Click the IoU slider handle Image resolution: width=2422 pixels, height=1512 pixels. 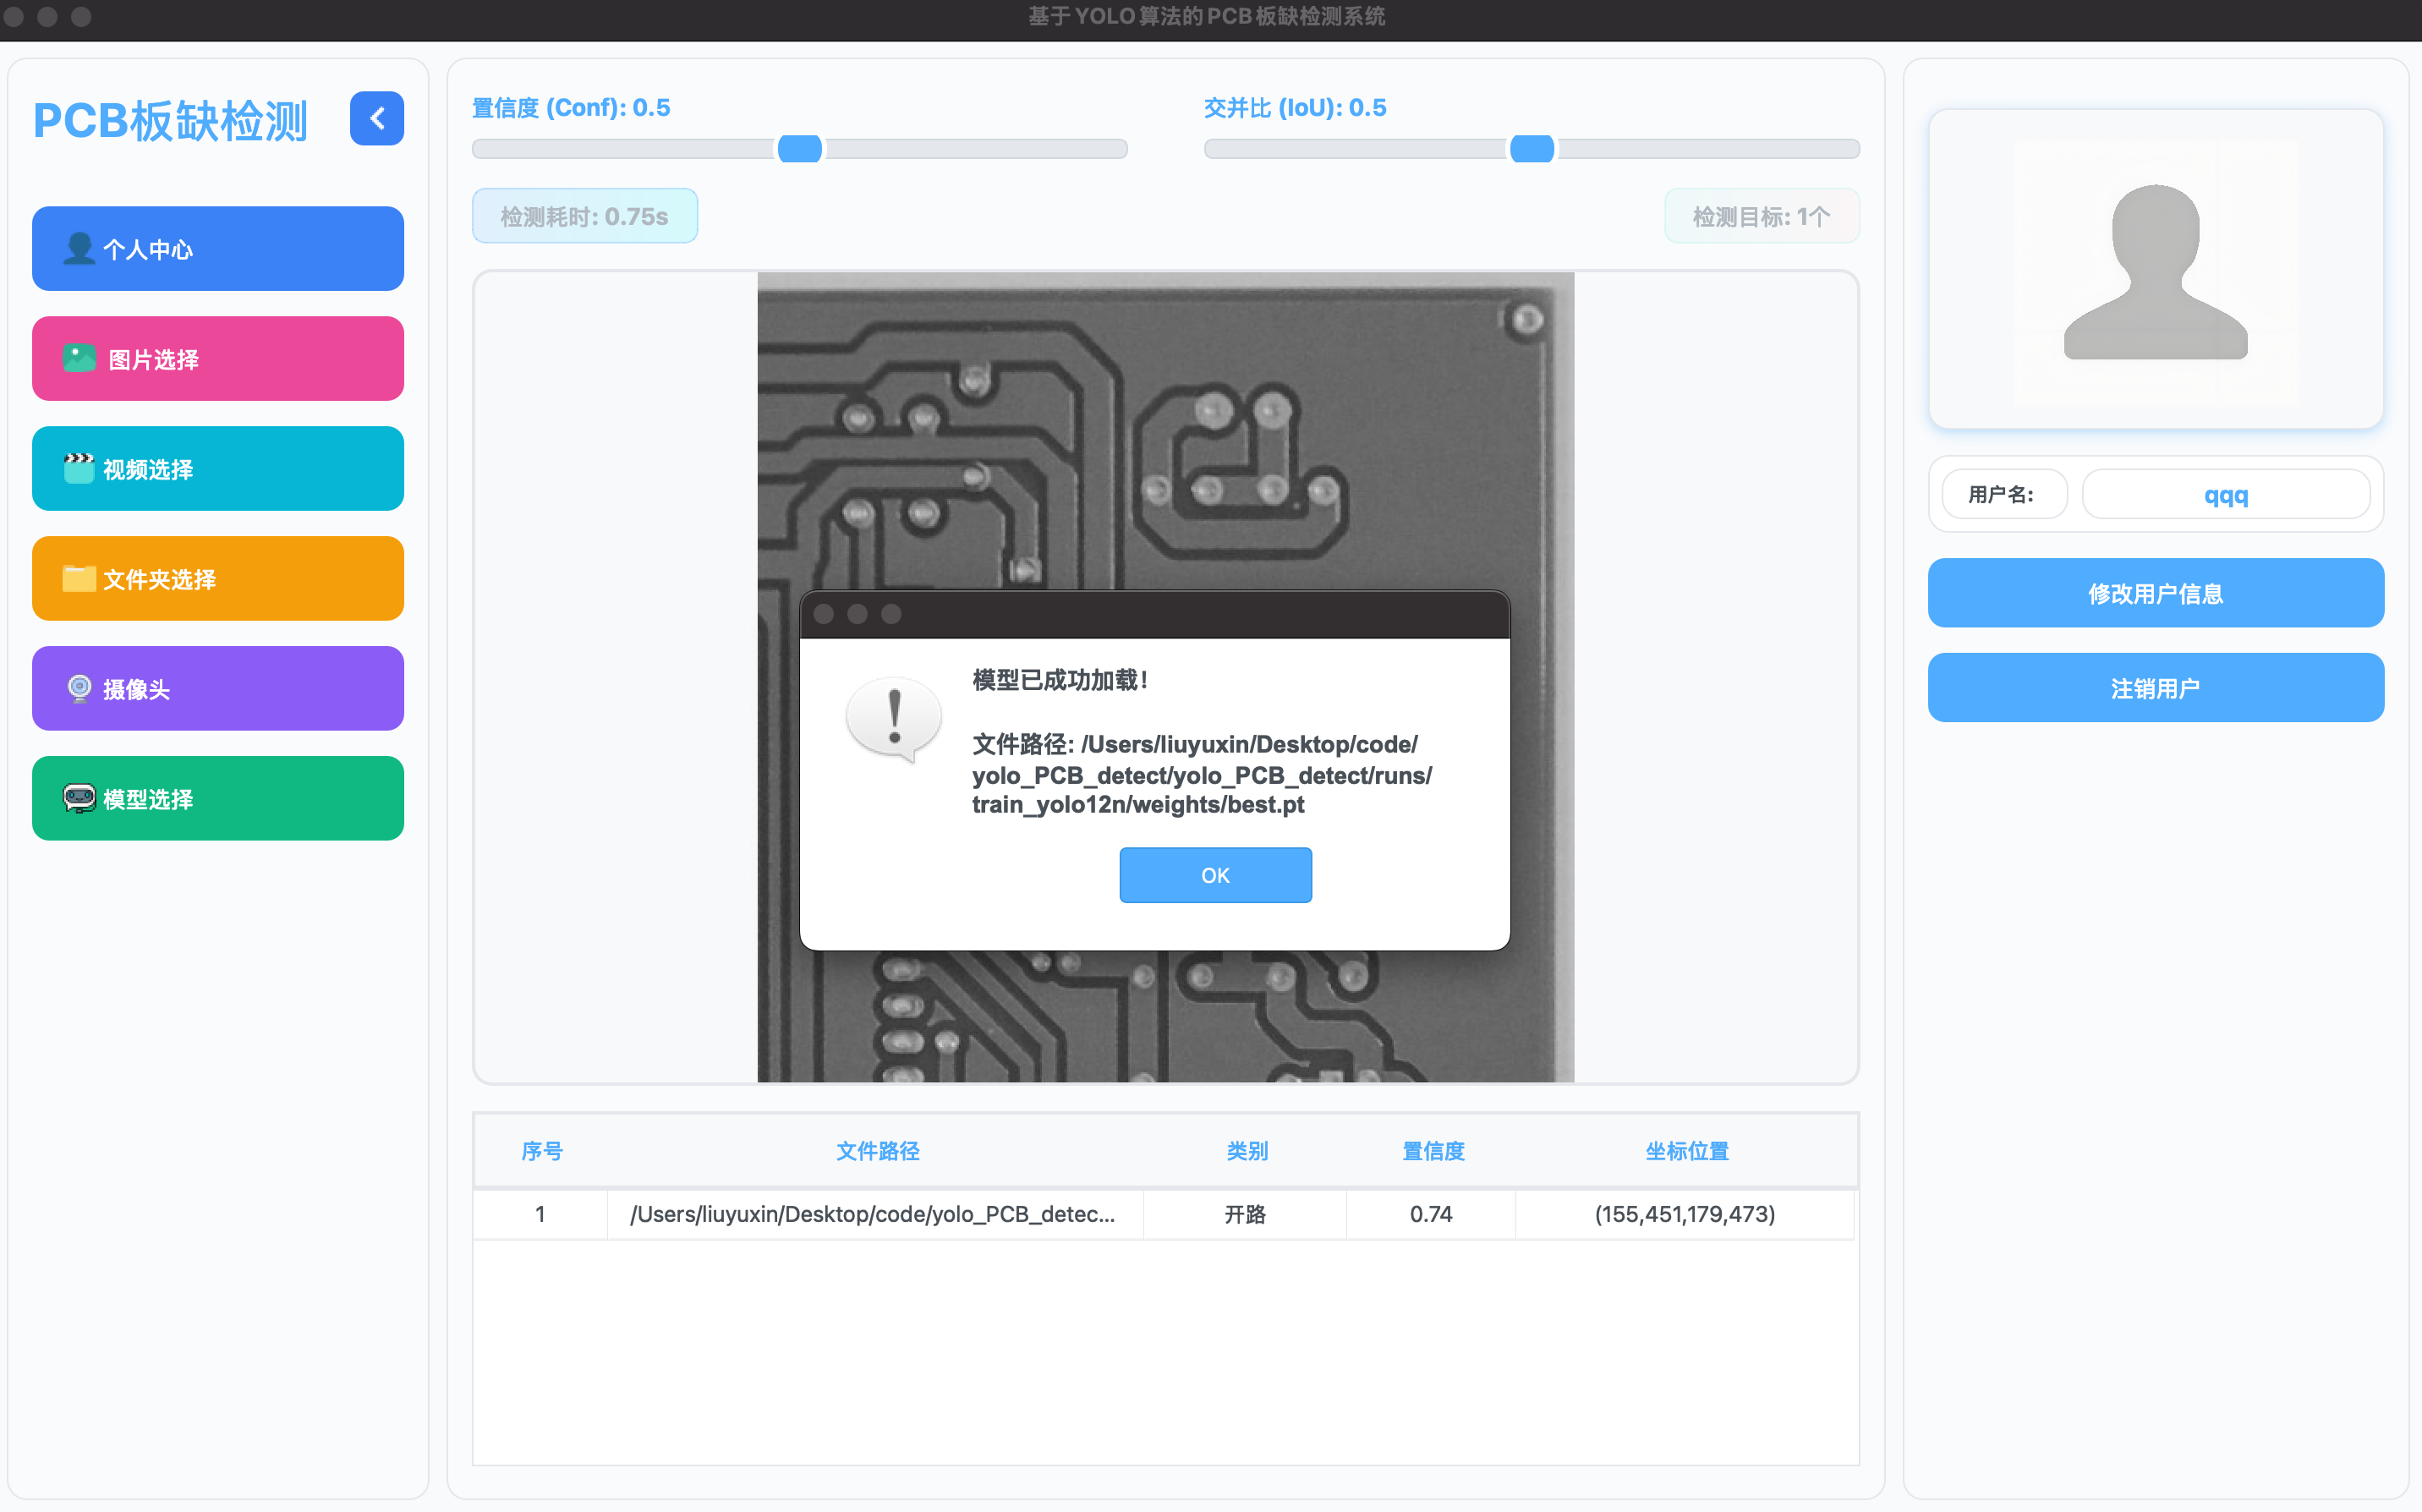pyautogui.click(x=1531, y=149)
